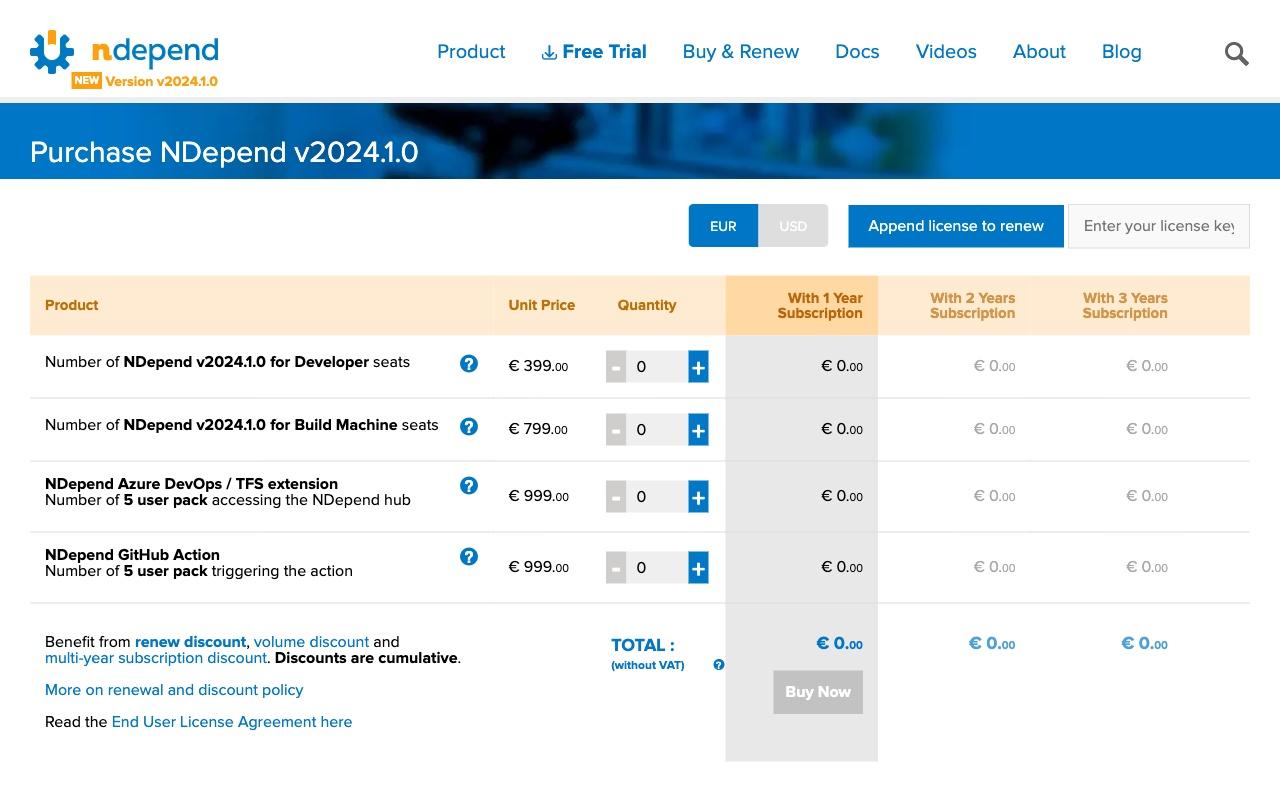
Task: Select the With 2 Years Subscription column
Action: 954,305
